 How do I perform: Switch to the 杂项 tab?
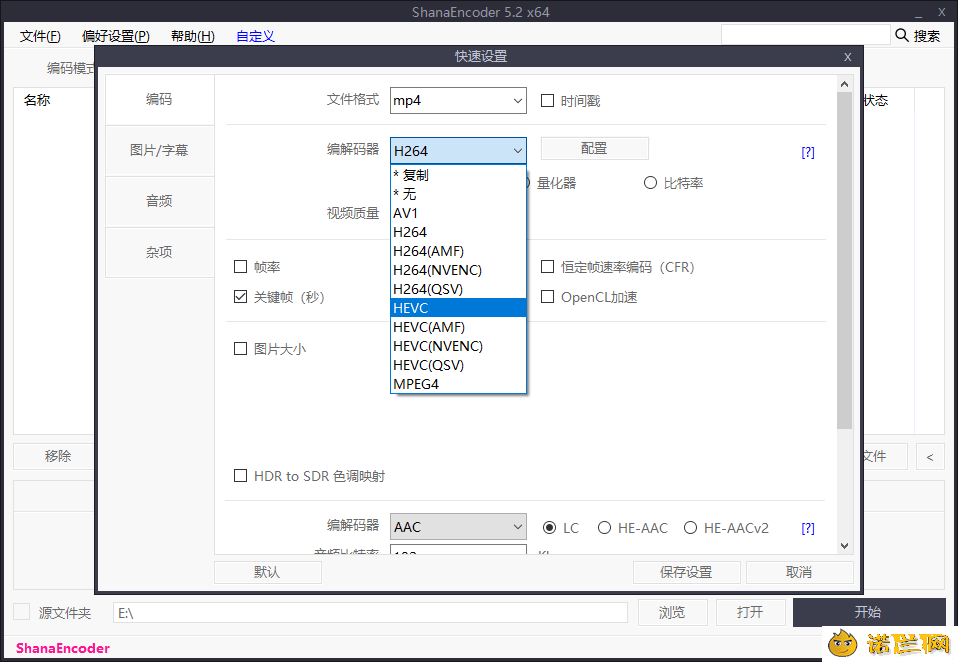click(x=159, y=252)
